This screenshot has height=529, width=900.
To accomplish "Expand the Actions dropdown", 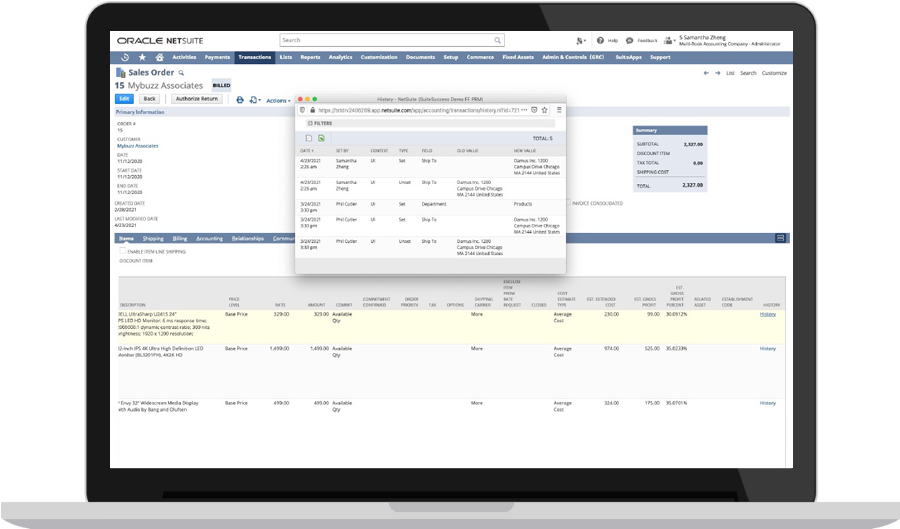I will [x=278, y=100].
